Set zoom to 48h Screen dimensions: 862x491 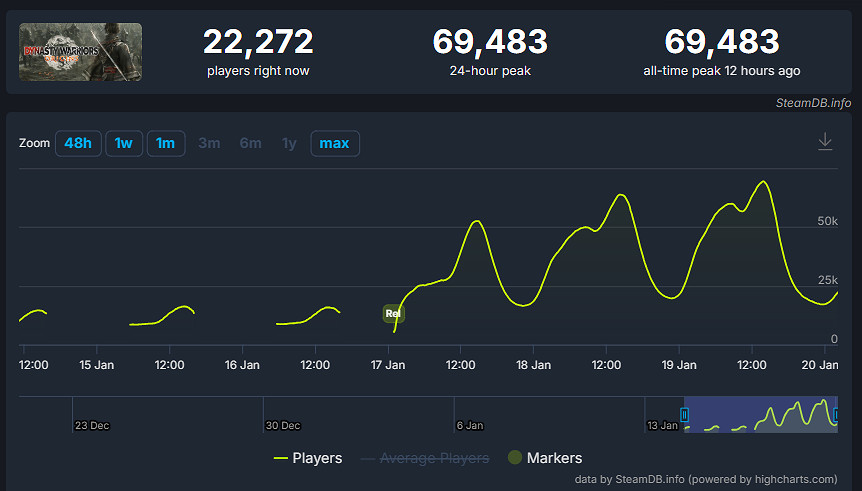pos(77,143)
